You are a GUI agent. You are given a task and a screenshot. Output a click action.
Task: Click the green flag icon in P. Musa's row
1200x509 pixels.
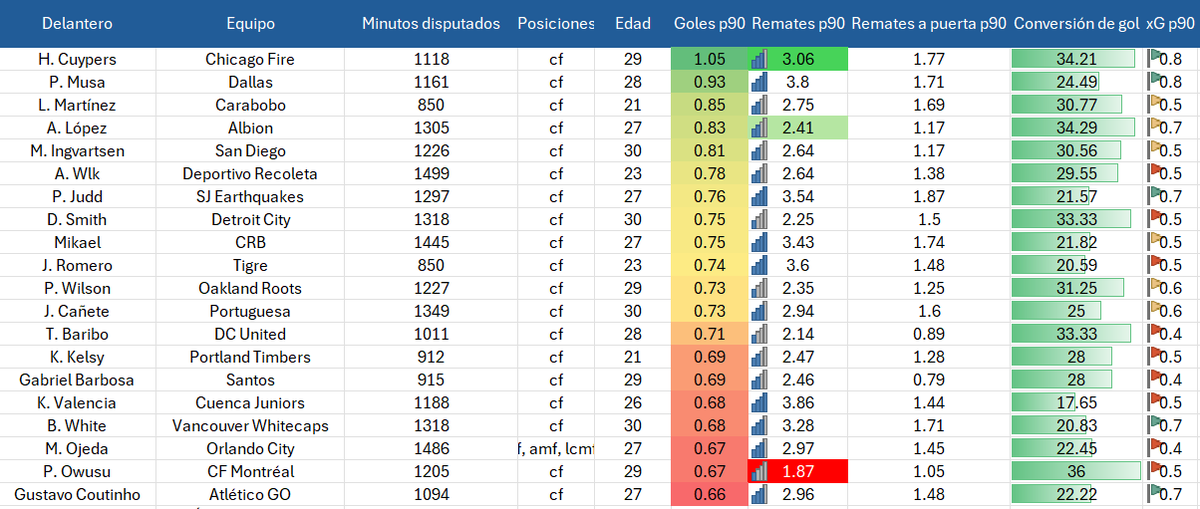(1154, 82)
